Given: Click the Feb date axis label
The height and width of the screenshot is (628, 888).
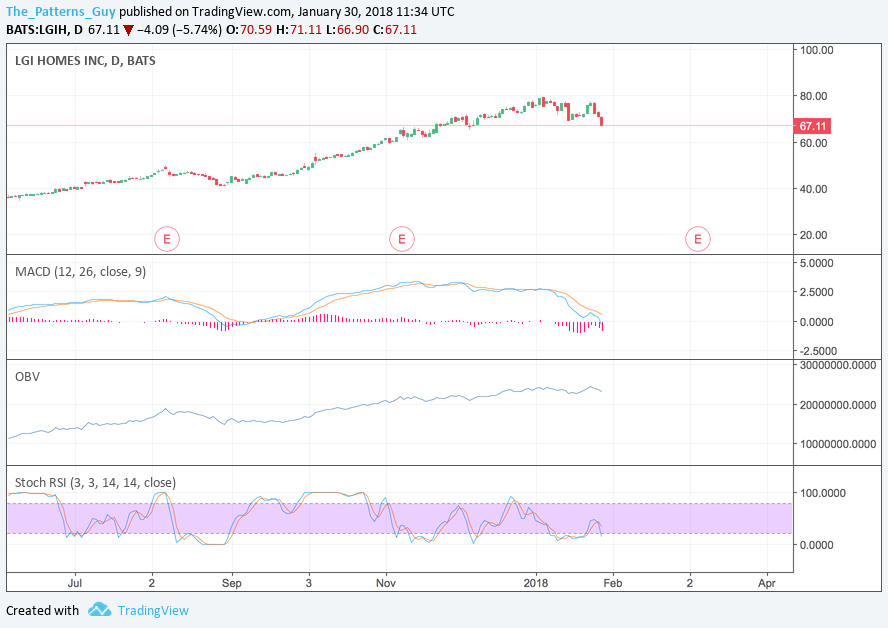Looking at the screenshot, I should pos(613,583).
